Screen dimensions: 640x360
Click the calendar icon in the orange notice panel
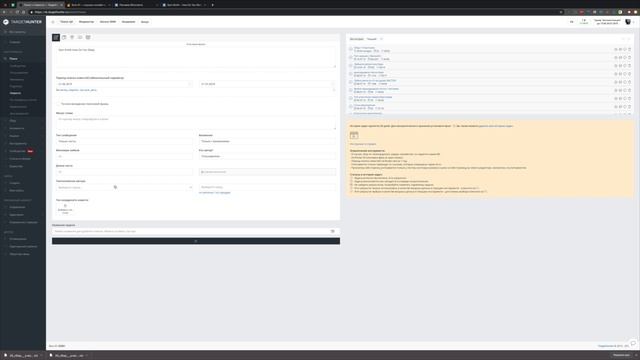click(354, 135)
